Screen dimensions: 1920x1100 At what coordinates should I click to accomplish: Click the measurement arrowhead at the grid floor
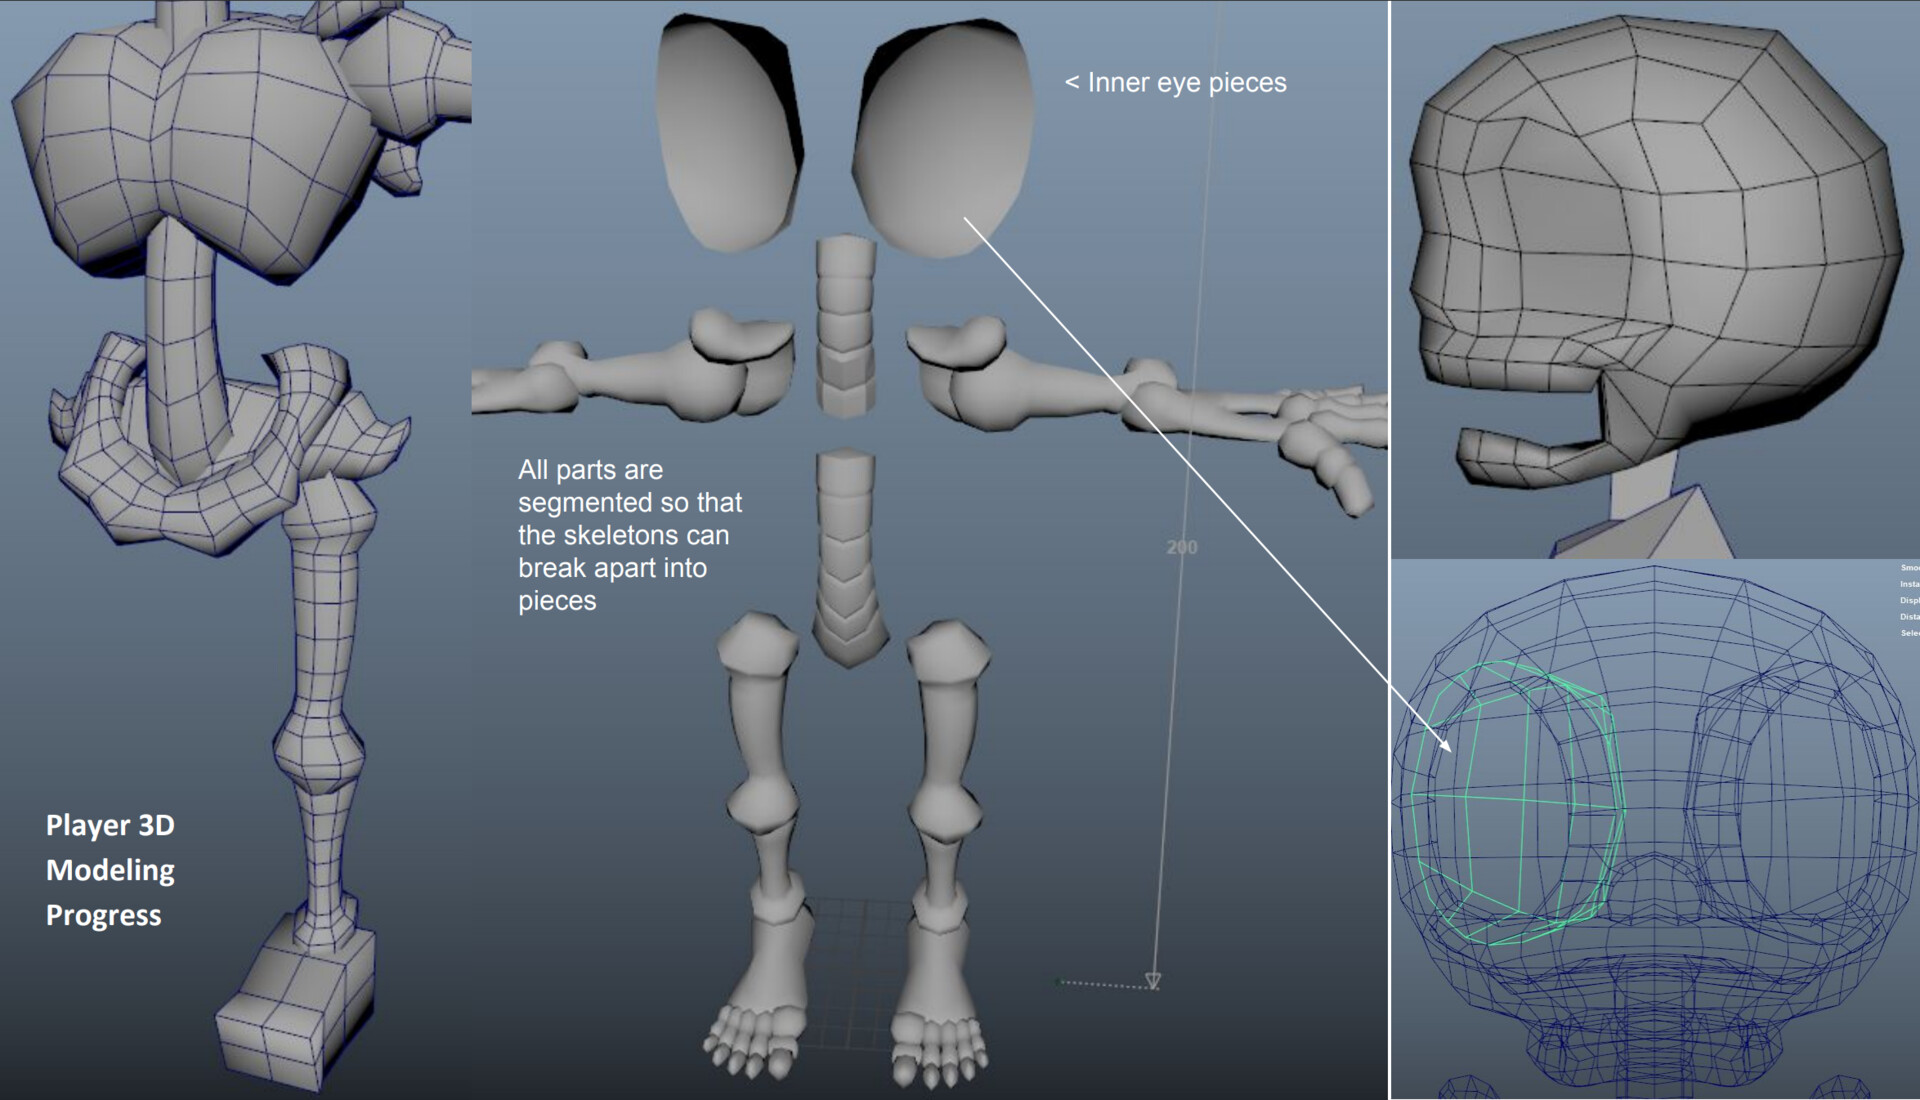[1153, 981]
